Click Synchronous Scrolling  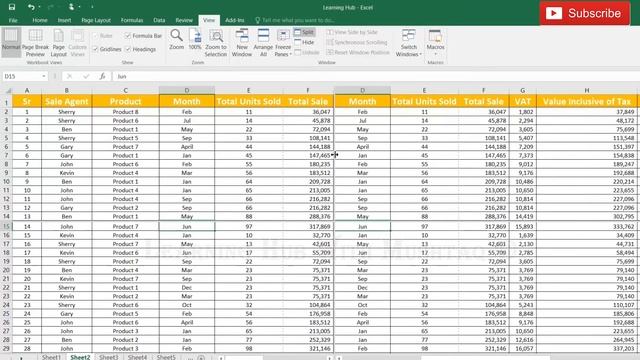coord(357,42)
